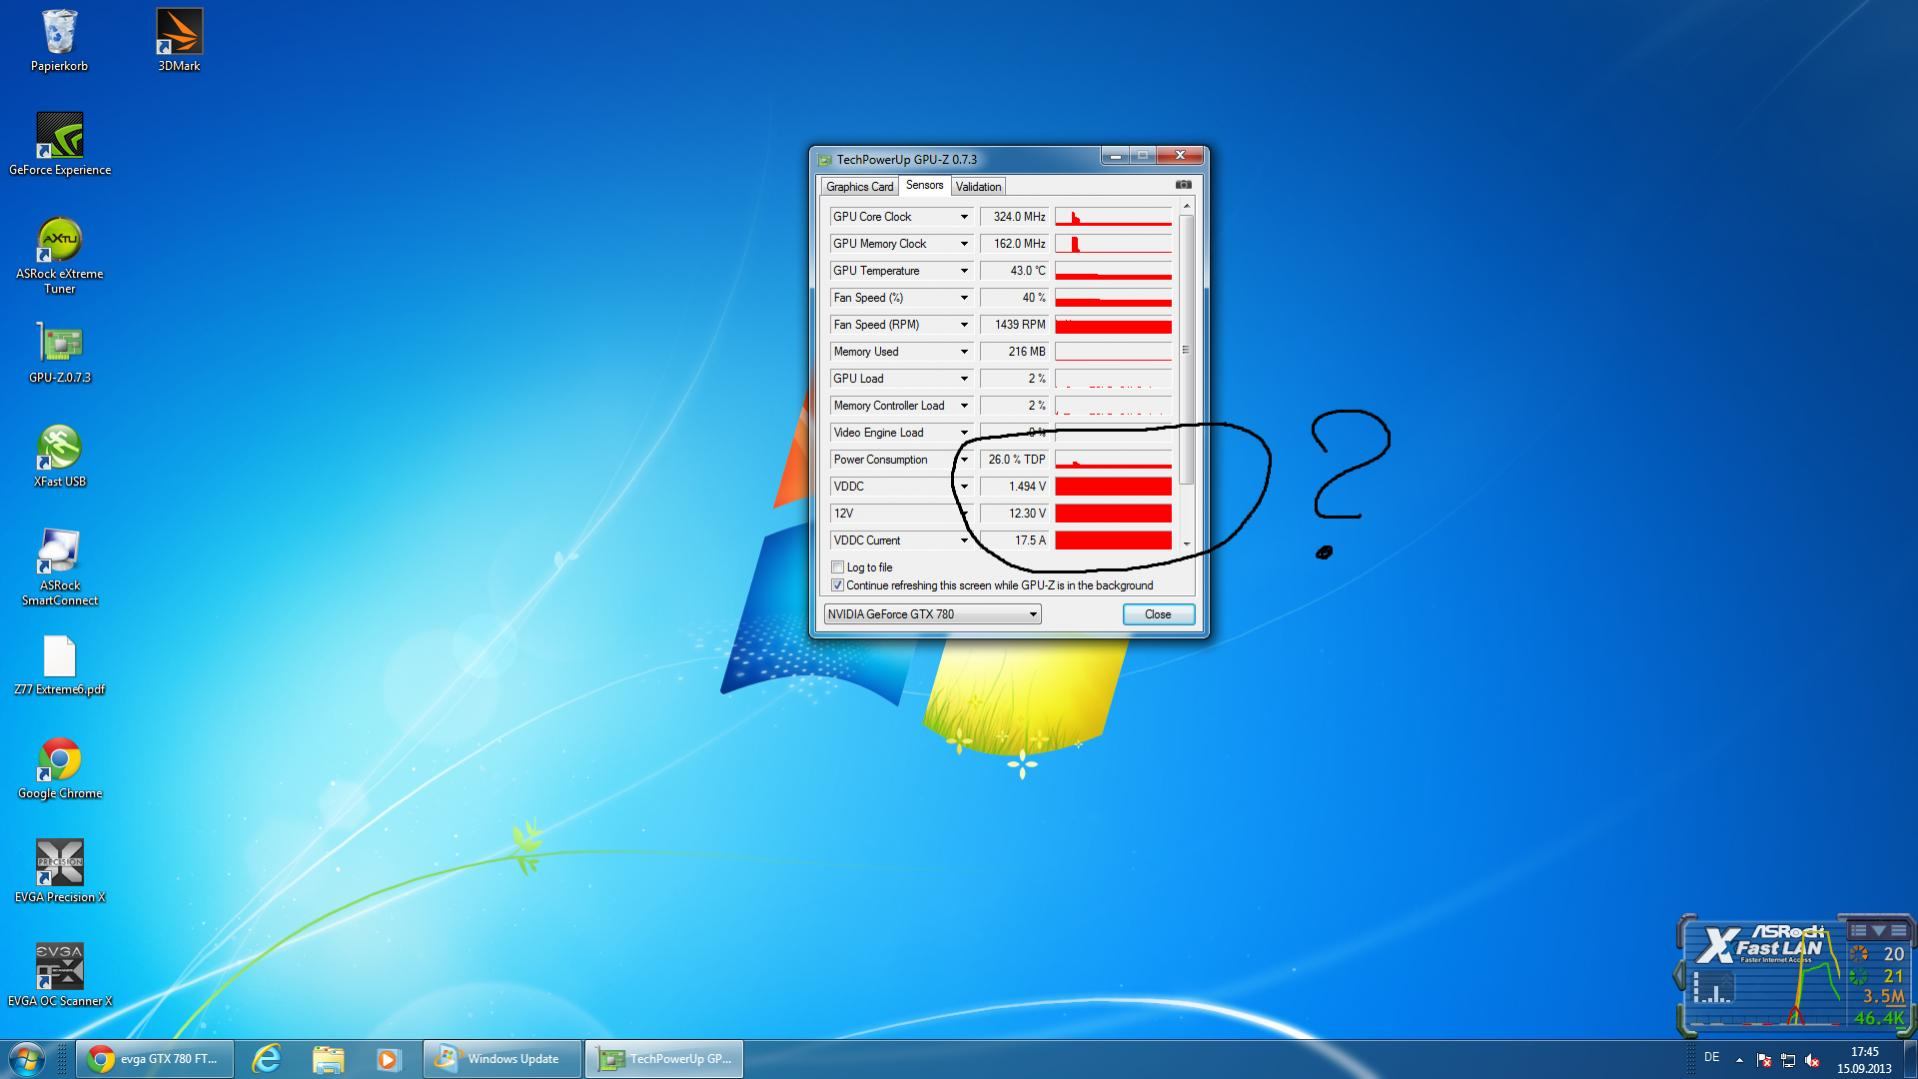Select the TechPowerUp GPU-Z taskbar button
This screenshot has width=1918, height=1079.
tap(664, 1058)
